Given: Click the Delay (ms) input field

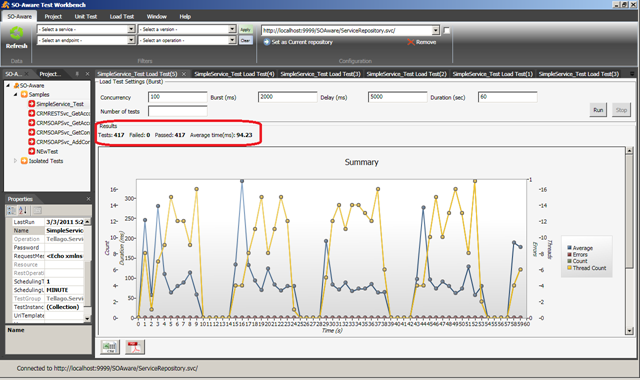Looking at the screenshot, I should point(398,97).
